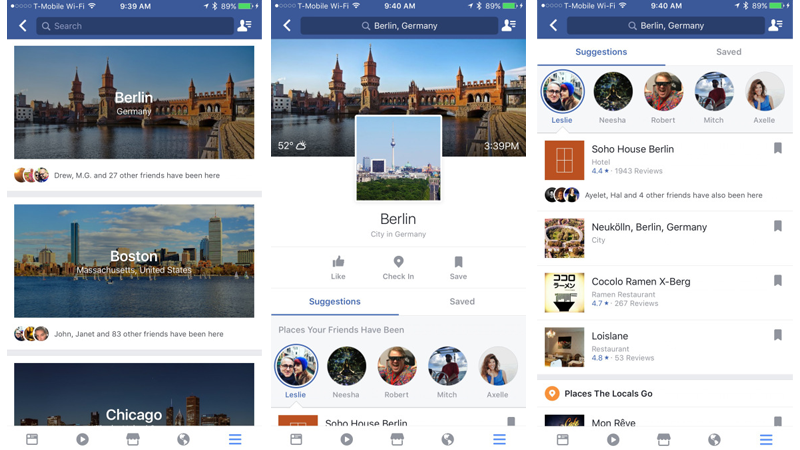
Task: Open Marketplace icon in right phone's bottom bar
Action: pos(663,439)
